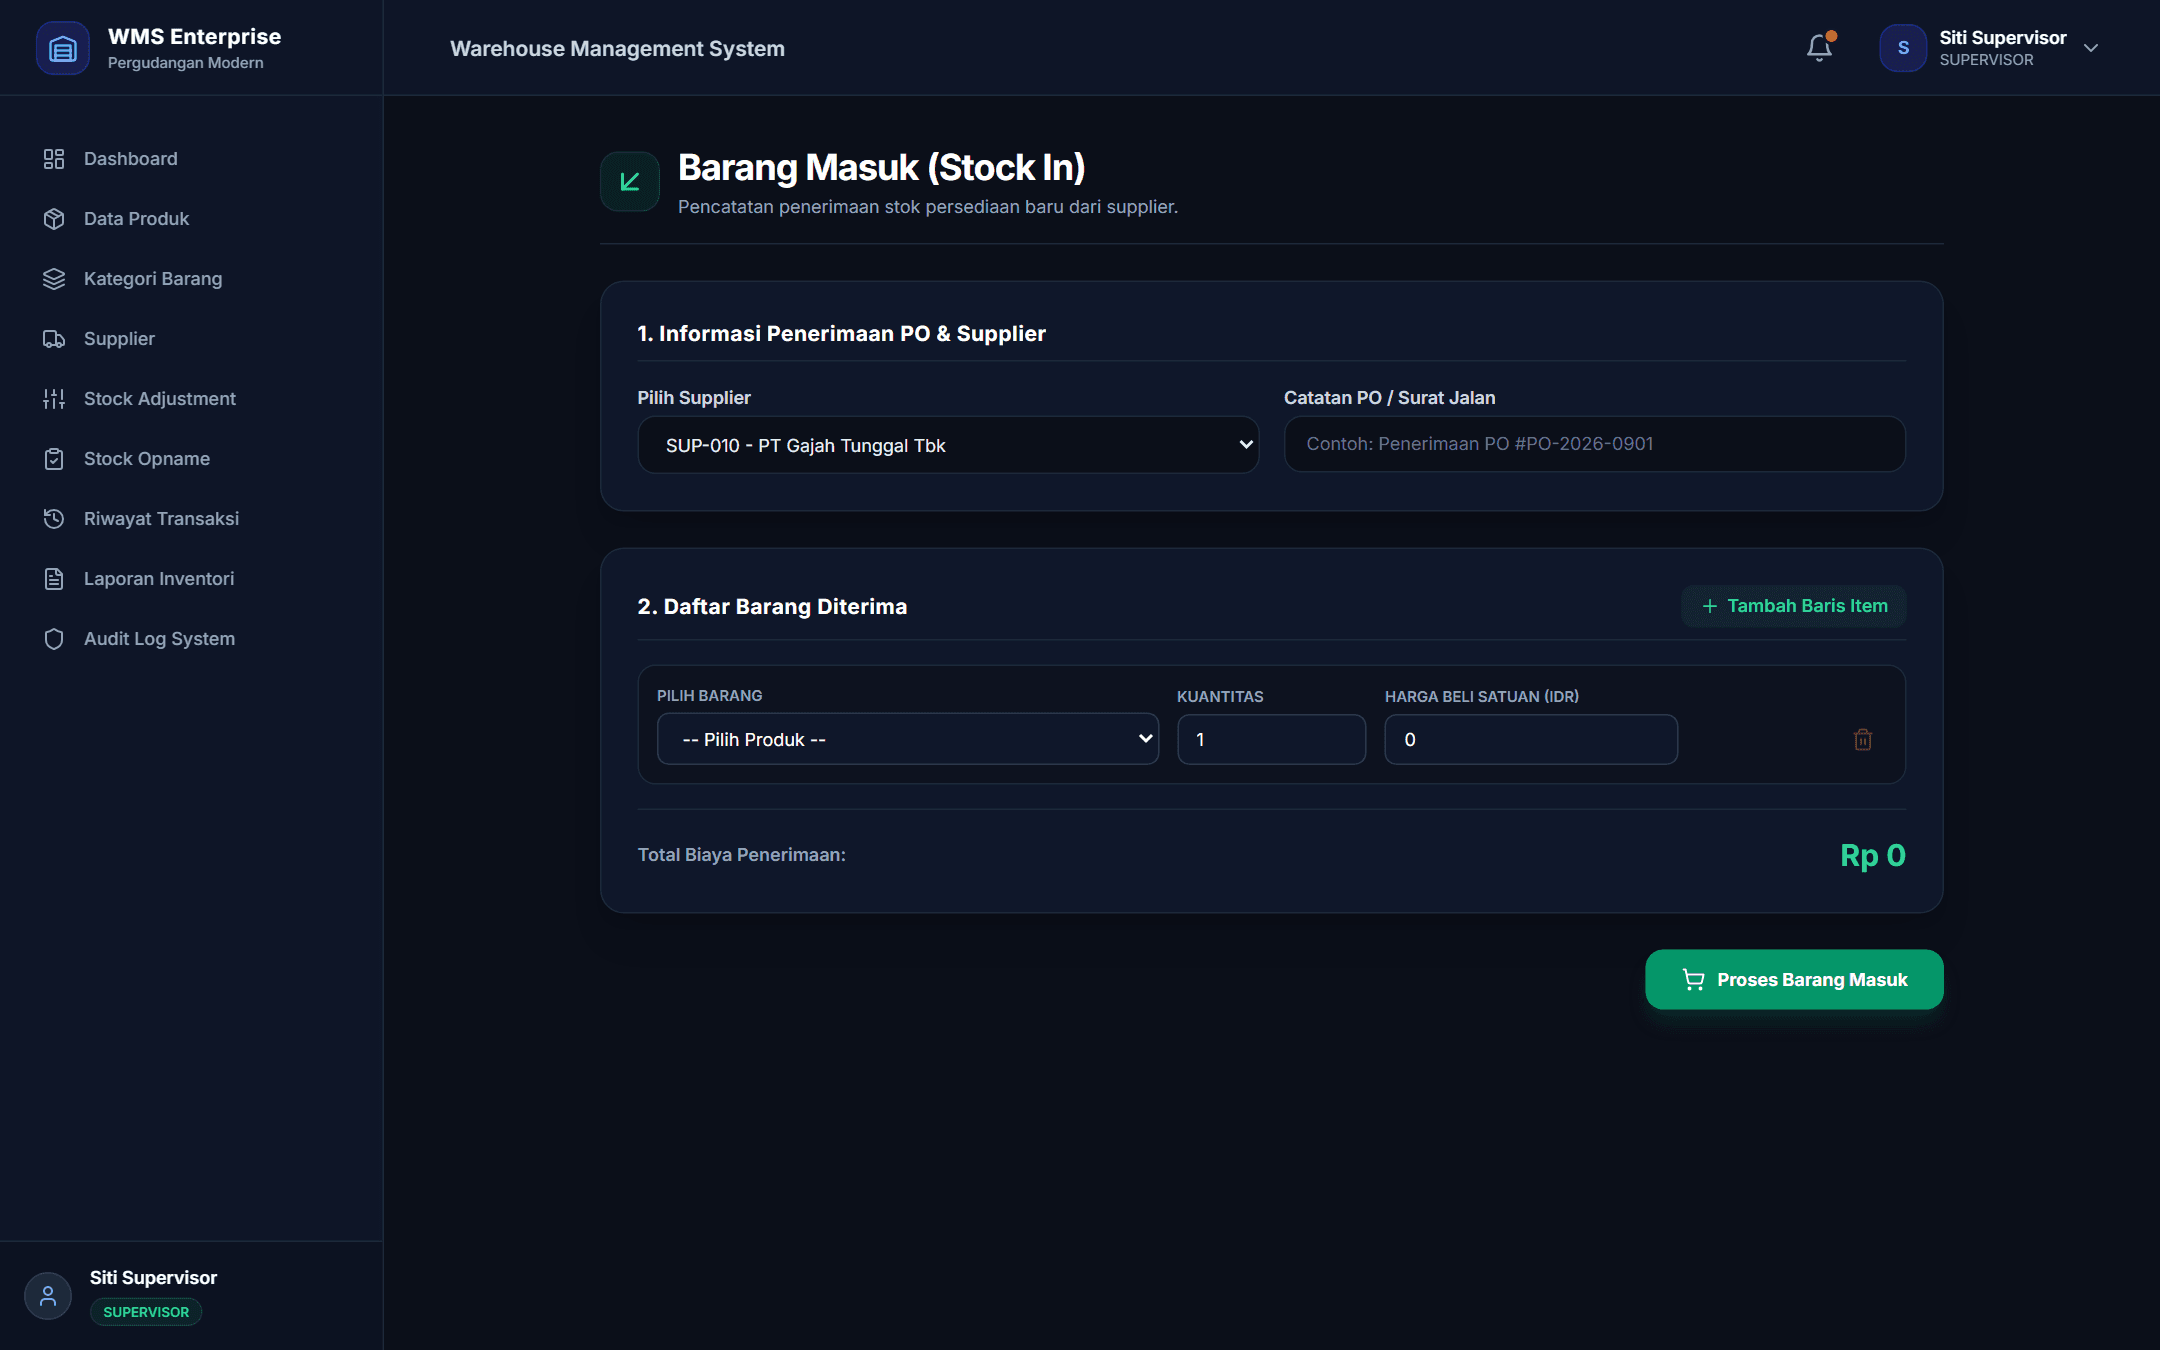Expand the Siti Supervisor account chevron
This screenshot has height=1350, width=2160.
2091,48
